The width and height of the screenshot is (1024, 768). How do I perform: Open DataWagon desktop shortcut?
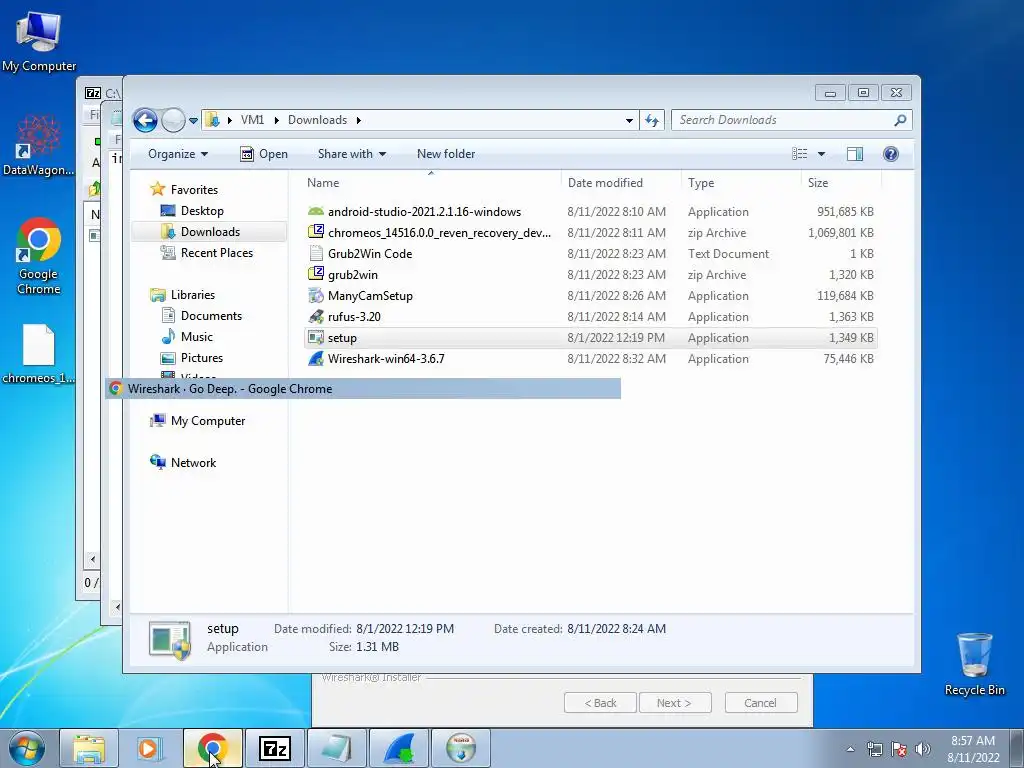click(x=39, y=145)
